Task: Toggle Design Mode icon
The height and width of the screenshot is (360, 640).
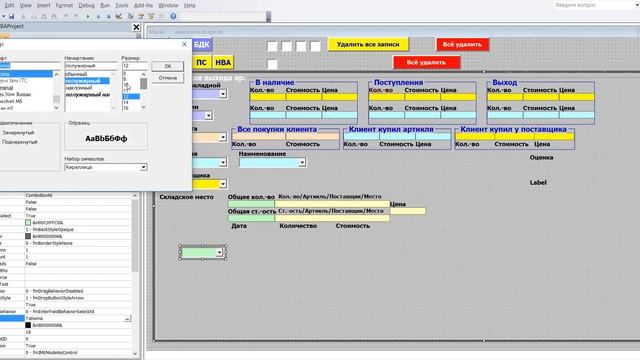Action: [x=119, y=16]
